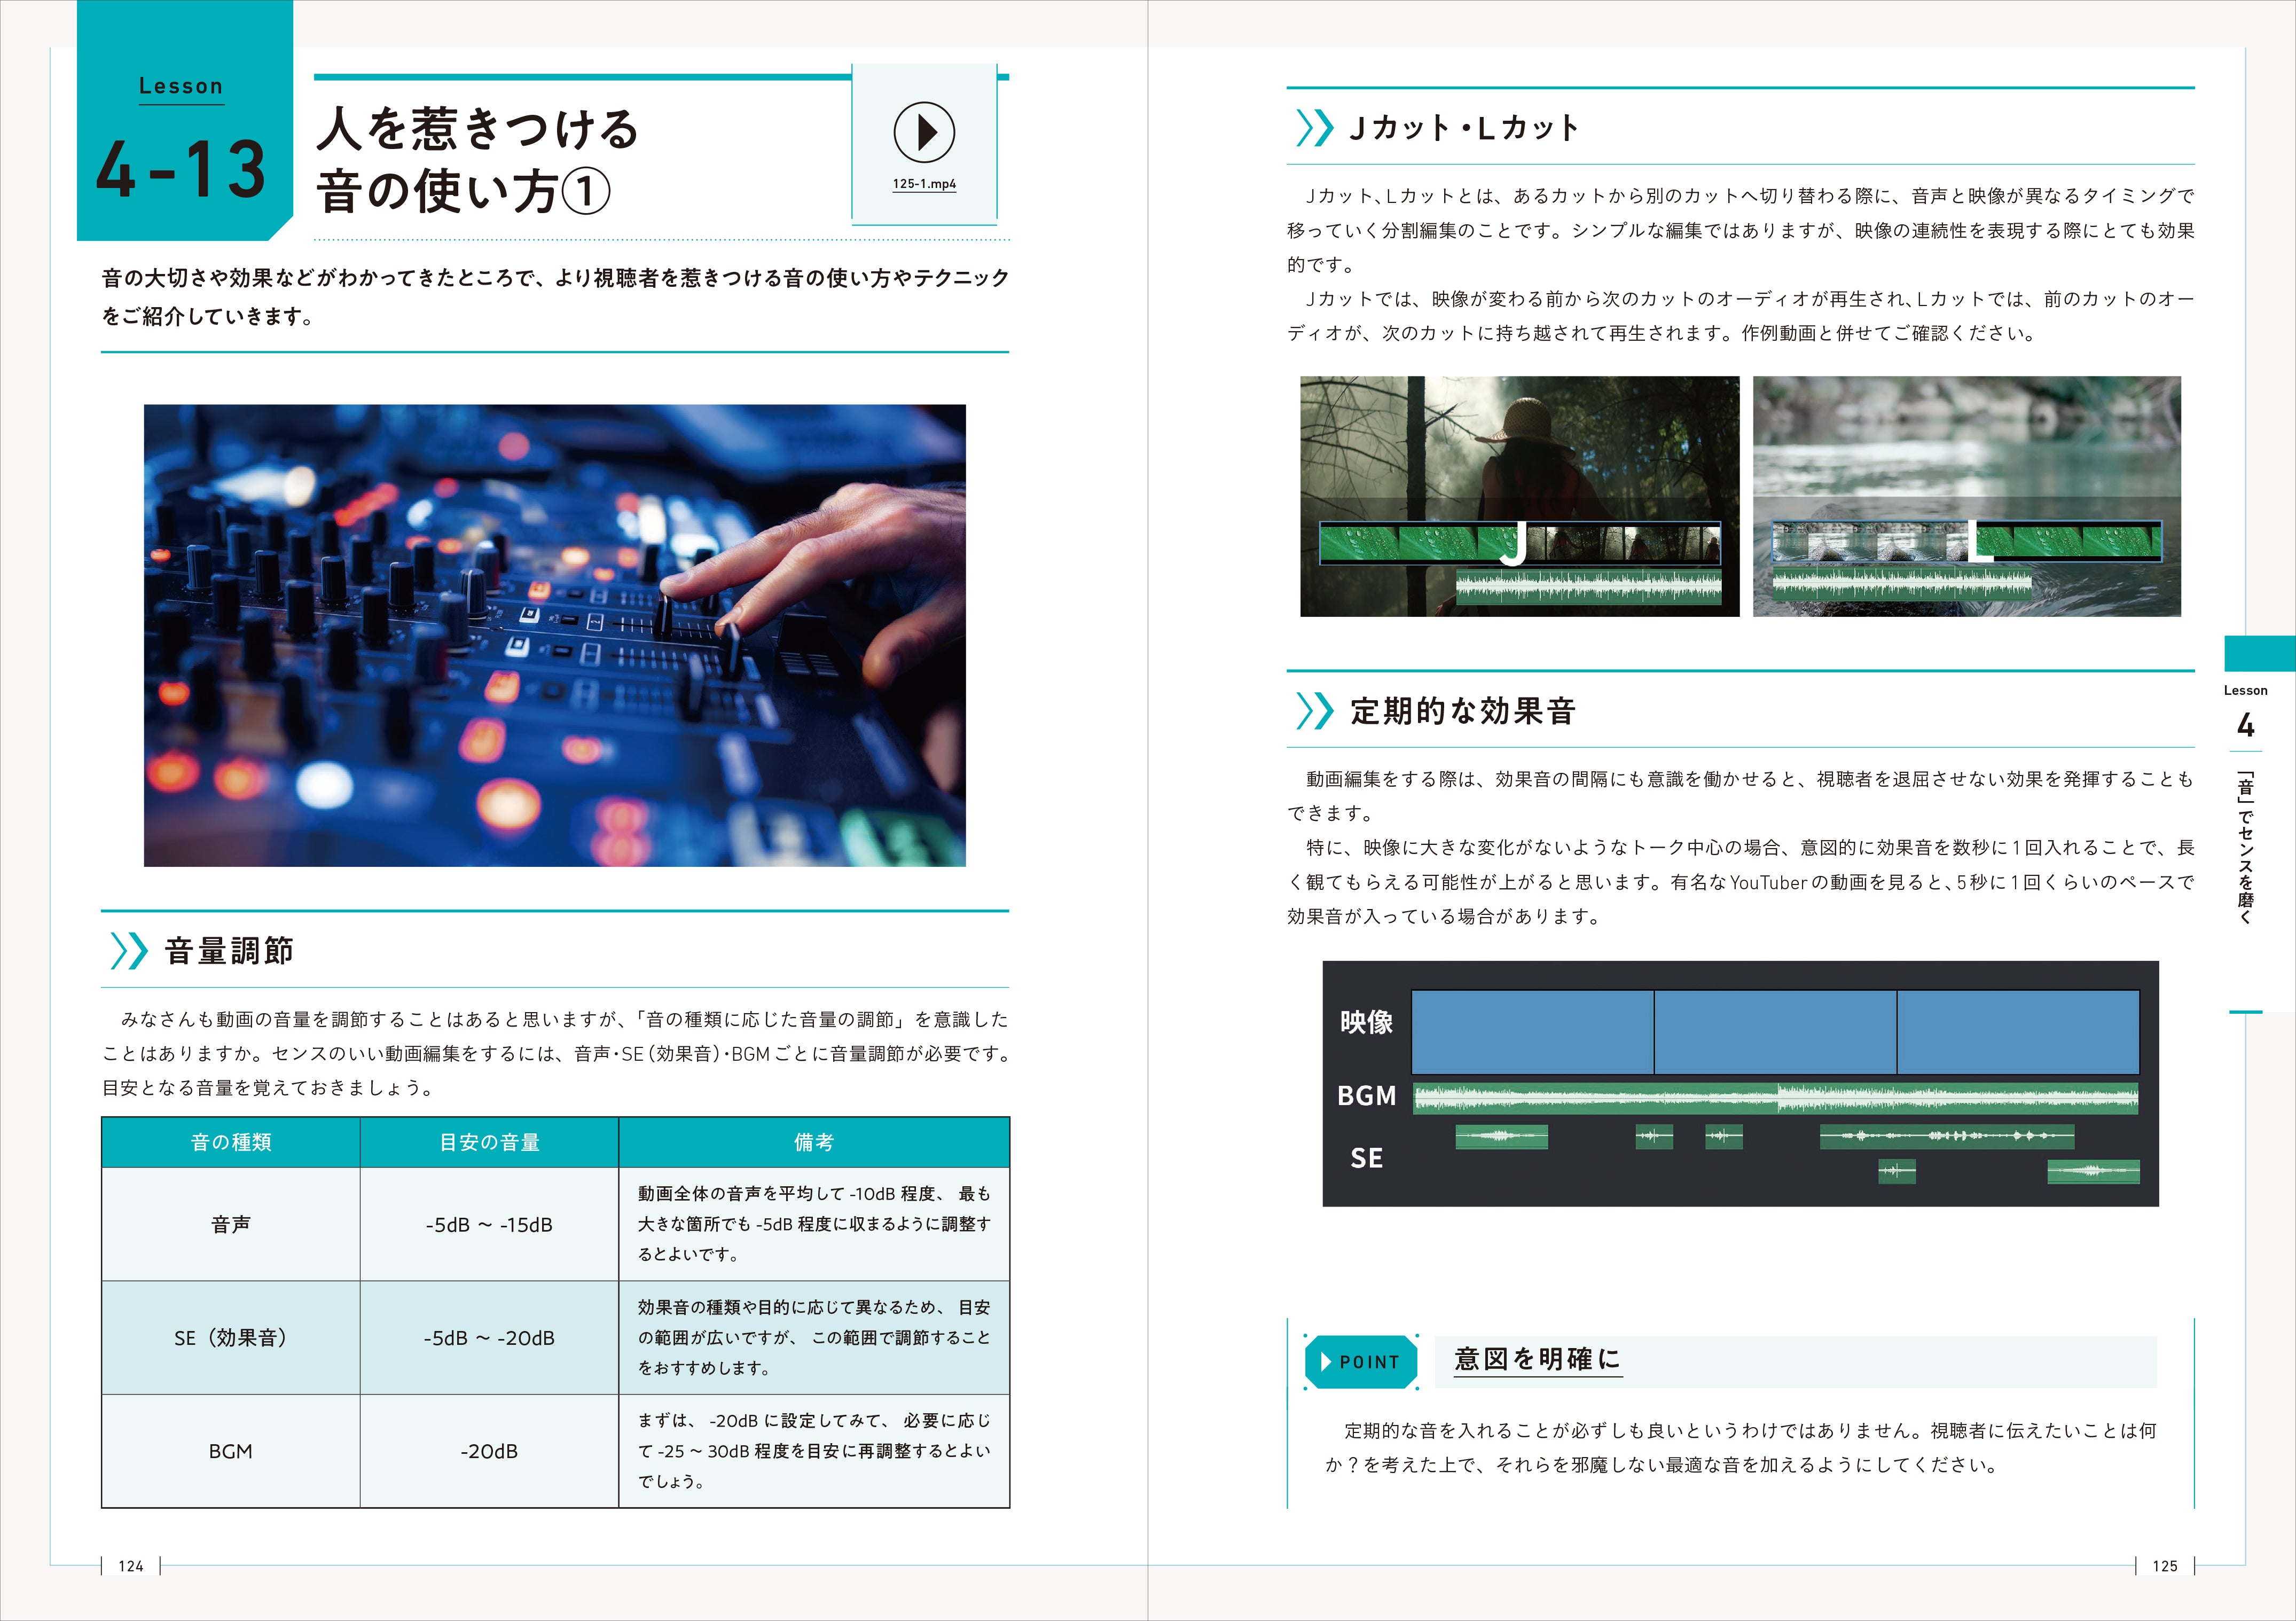Click the double-chevron icon beside 定期的な効果音
The width and height of the screenshot is (2296, 1621).
(1314, 711)
